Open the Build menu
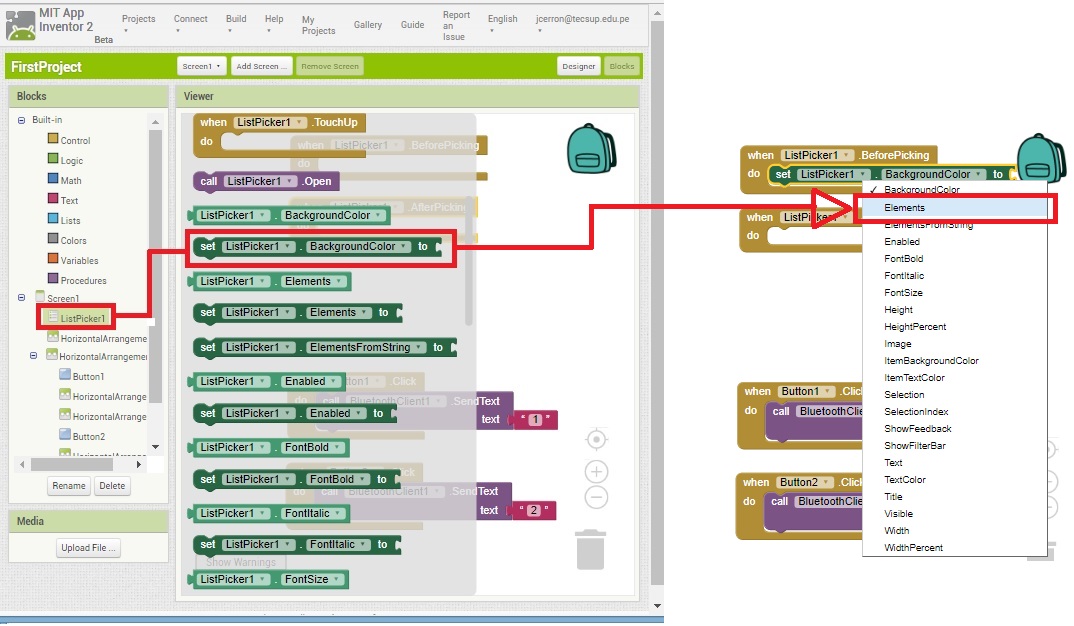The width and height of the screenshot is (1074, 626). tap(236, 23)
